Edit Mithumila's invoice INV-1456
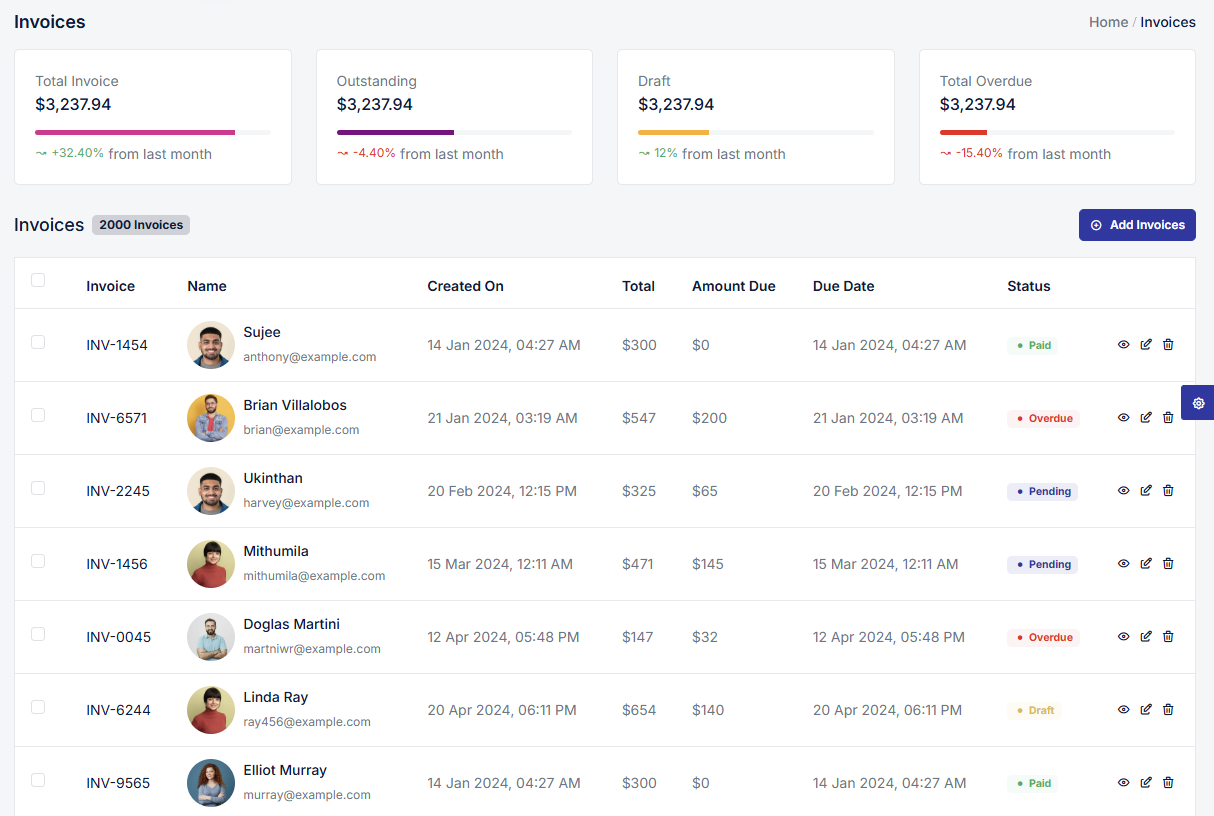This screenshot has height=816, width=1214. pyautogui.click(x=1146, y=563)
